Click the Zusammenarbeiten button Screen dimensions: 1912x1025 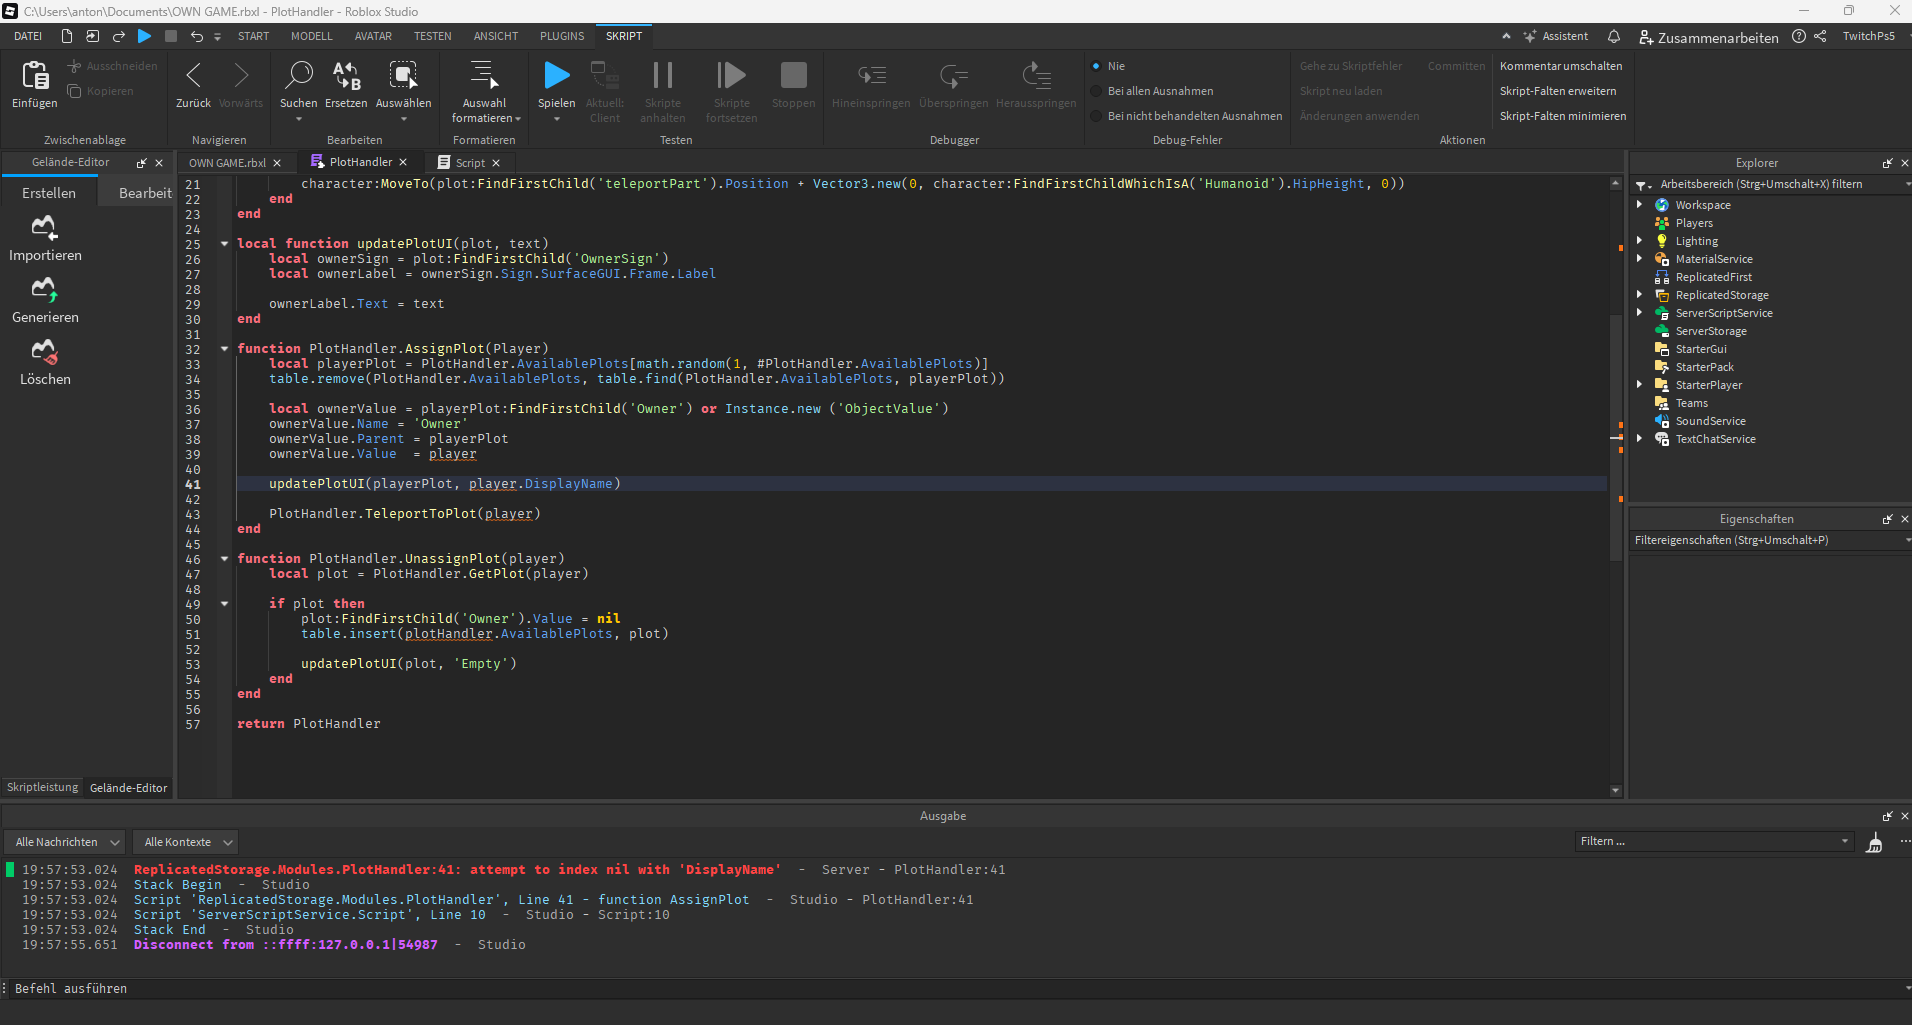1708,37
